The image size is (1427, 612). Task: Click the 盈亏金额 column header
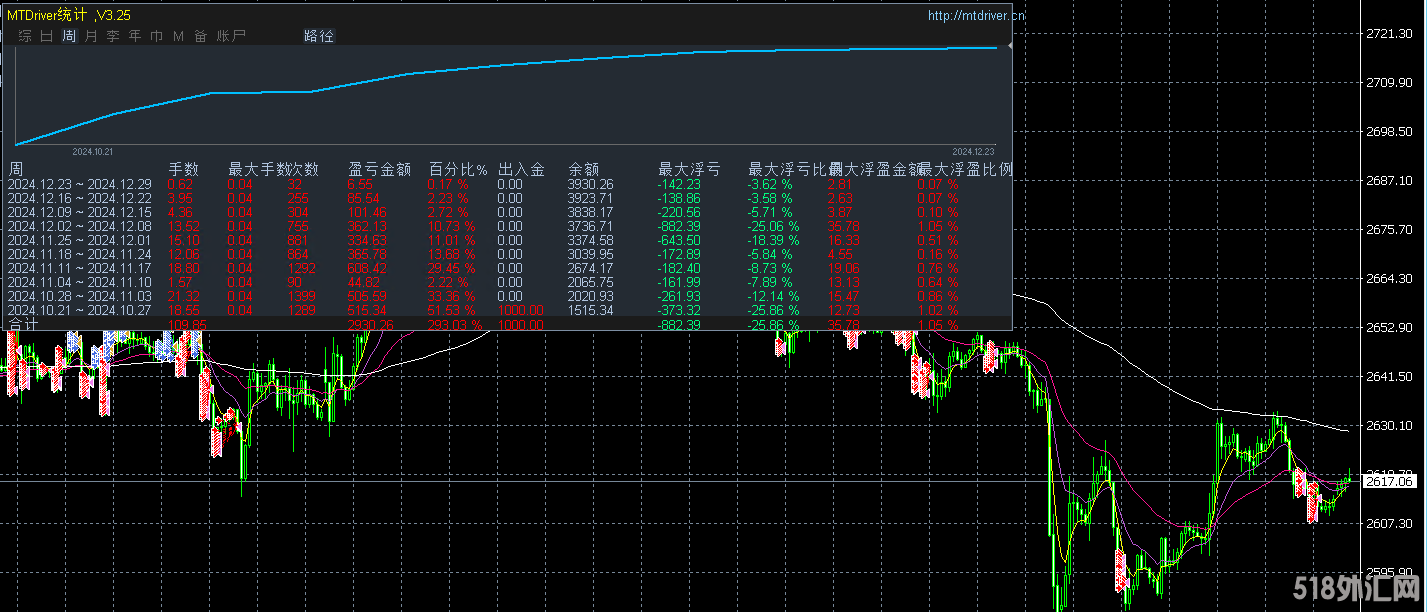coord(379,170)
